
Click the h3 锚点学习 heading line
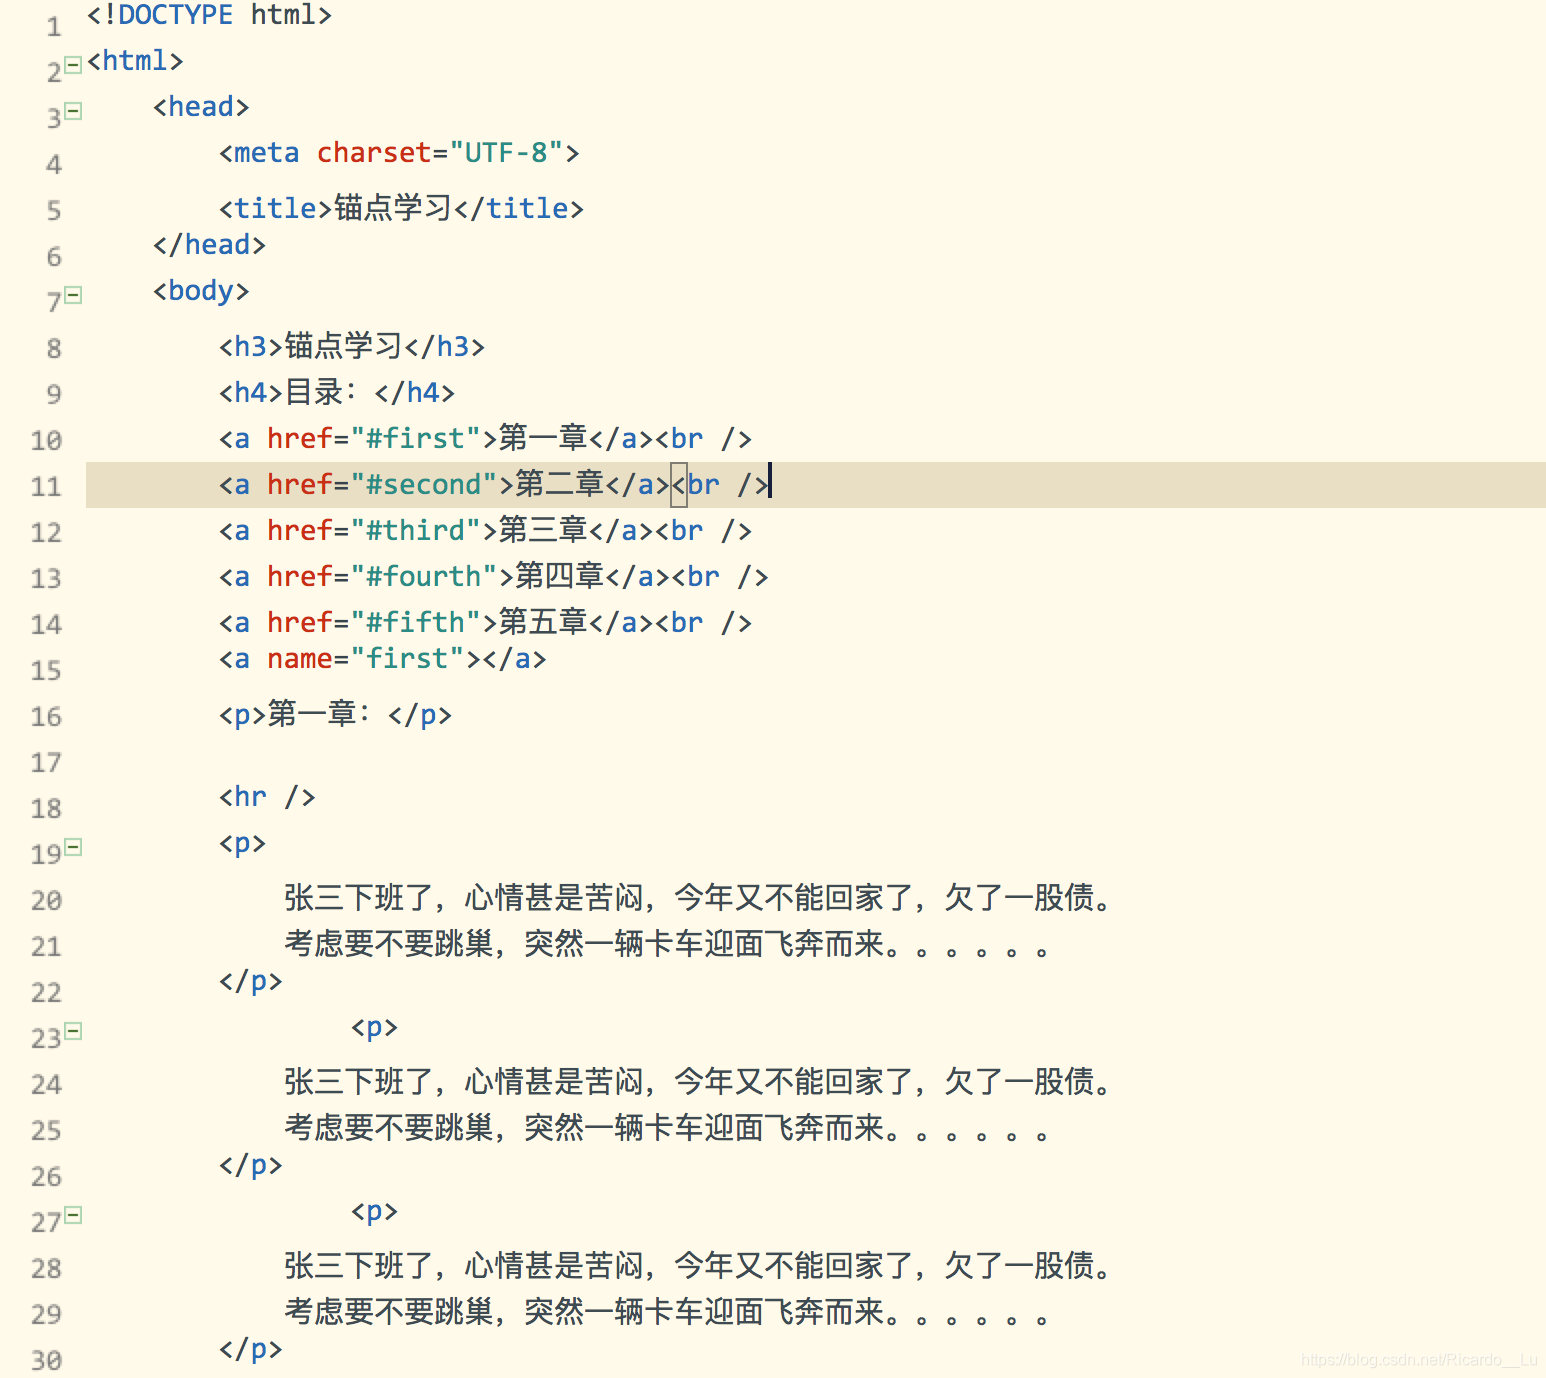coord(352,346)
